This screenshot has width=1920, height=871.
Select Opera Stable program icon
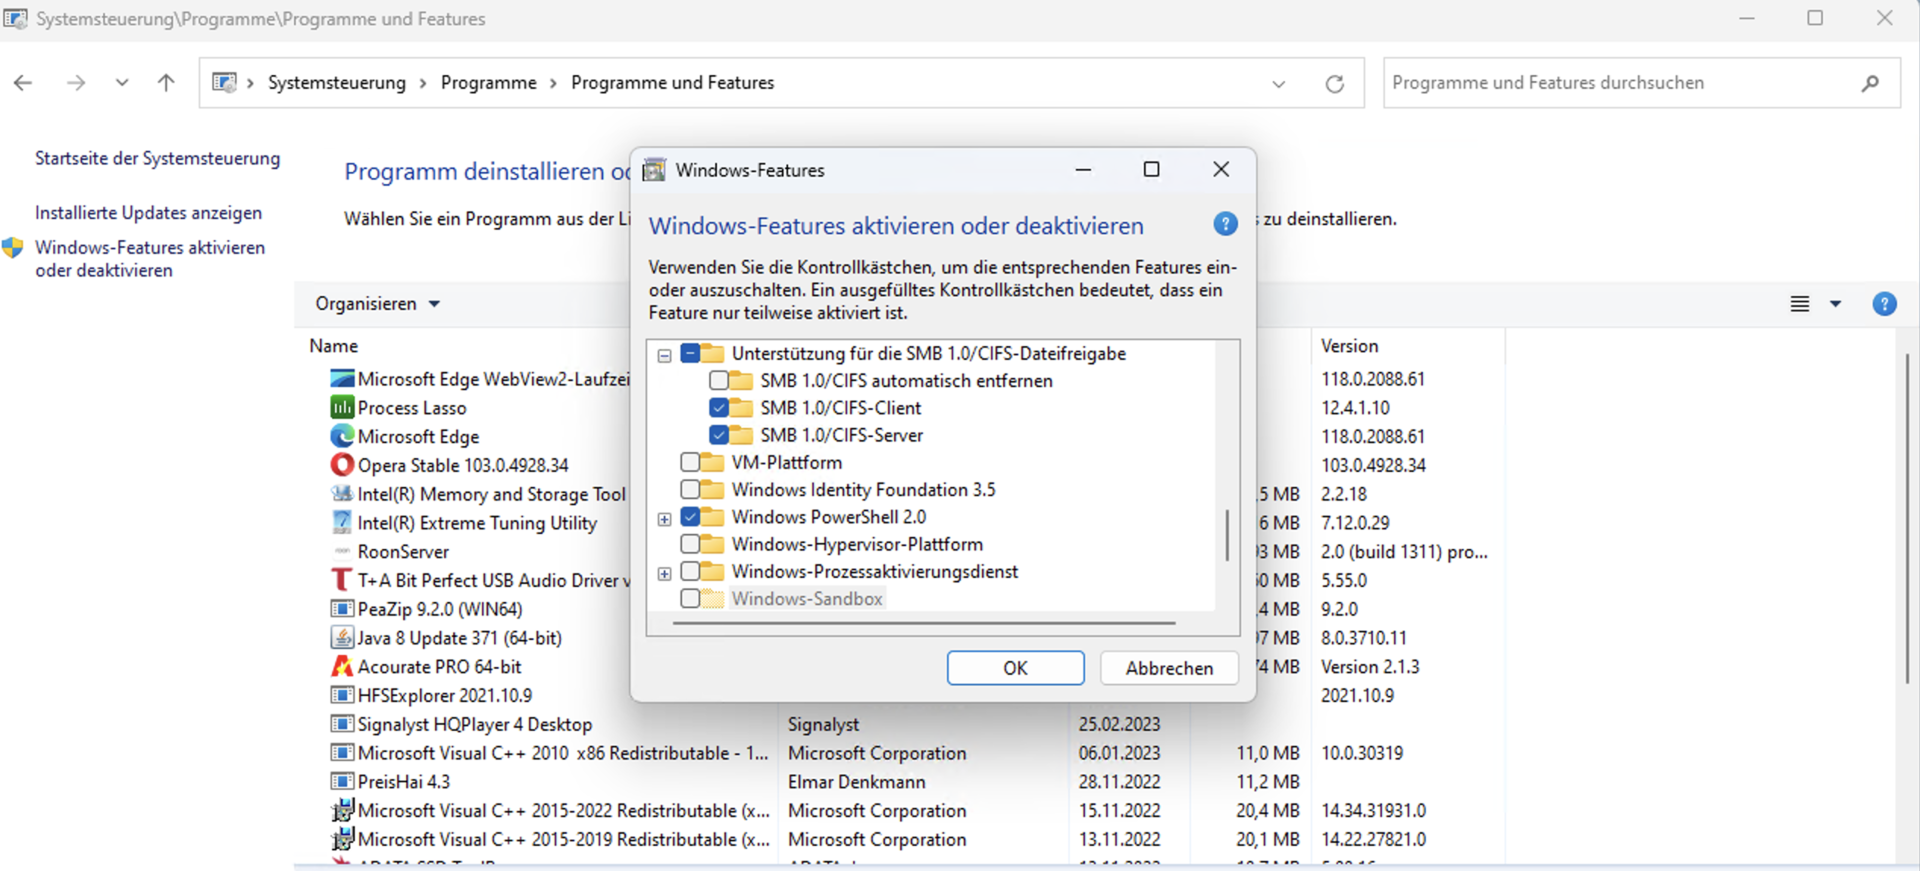point(342,465)
